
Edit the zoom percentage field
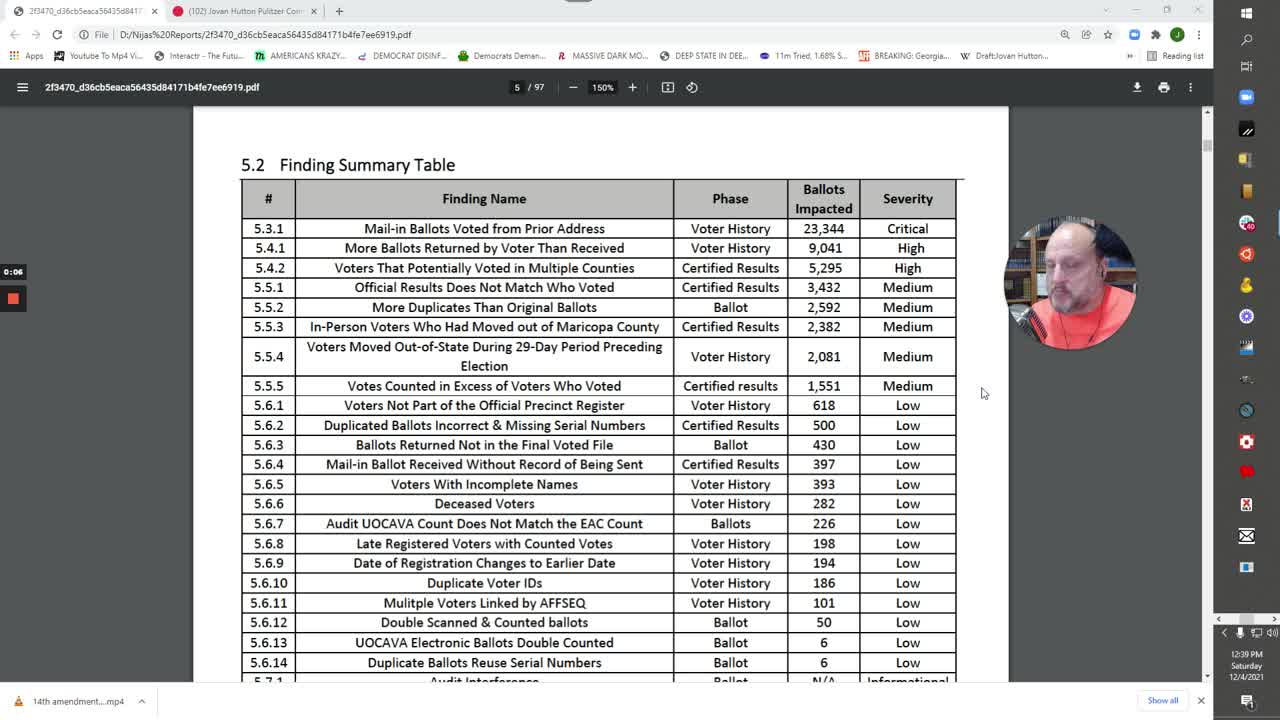point(602,87)
